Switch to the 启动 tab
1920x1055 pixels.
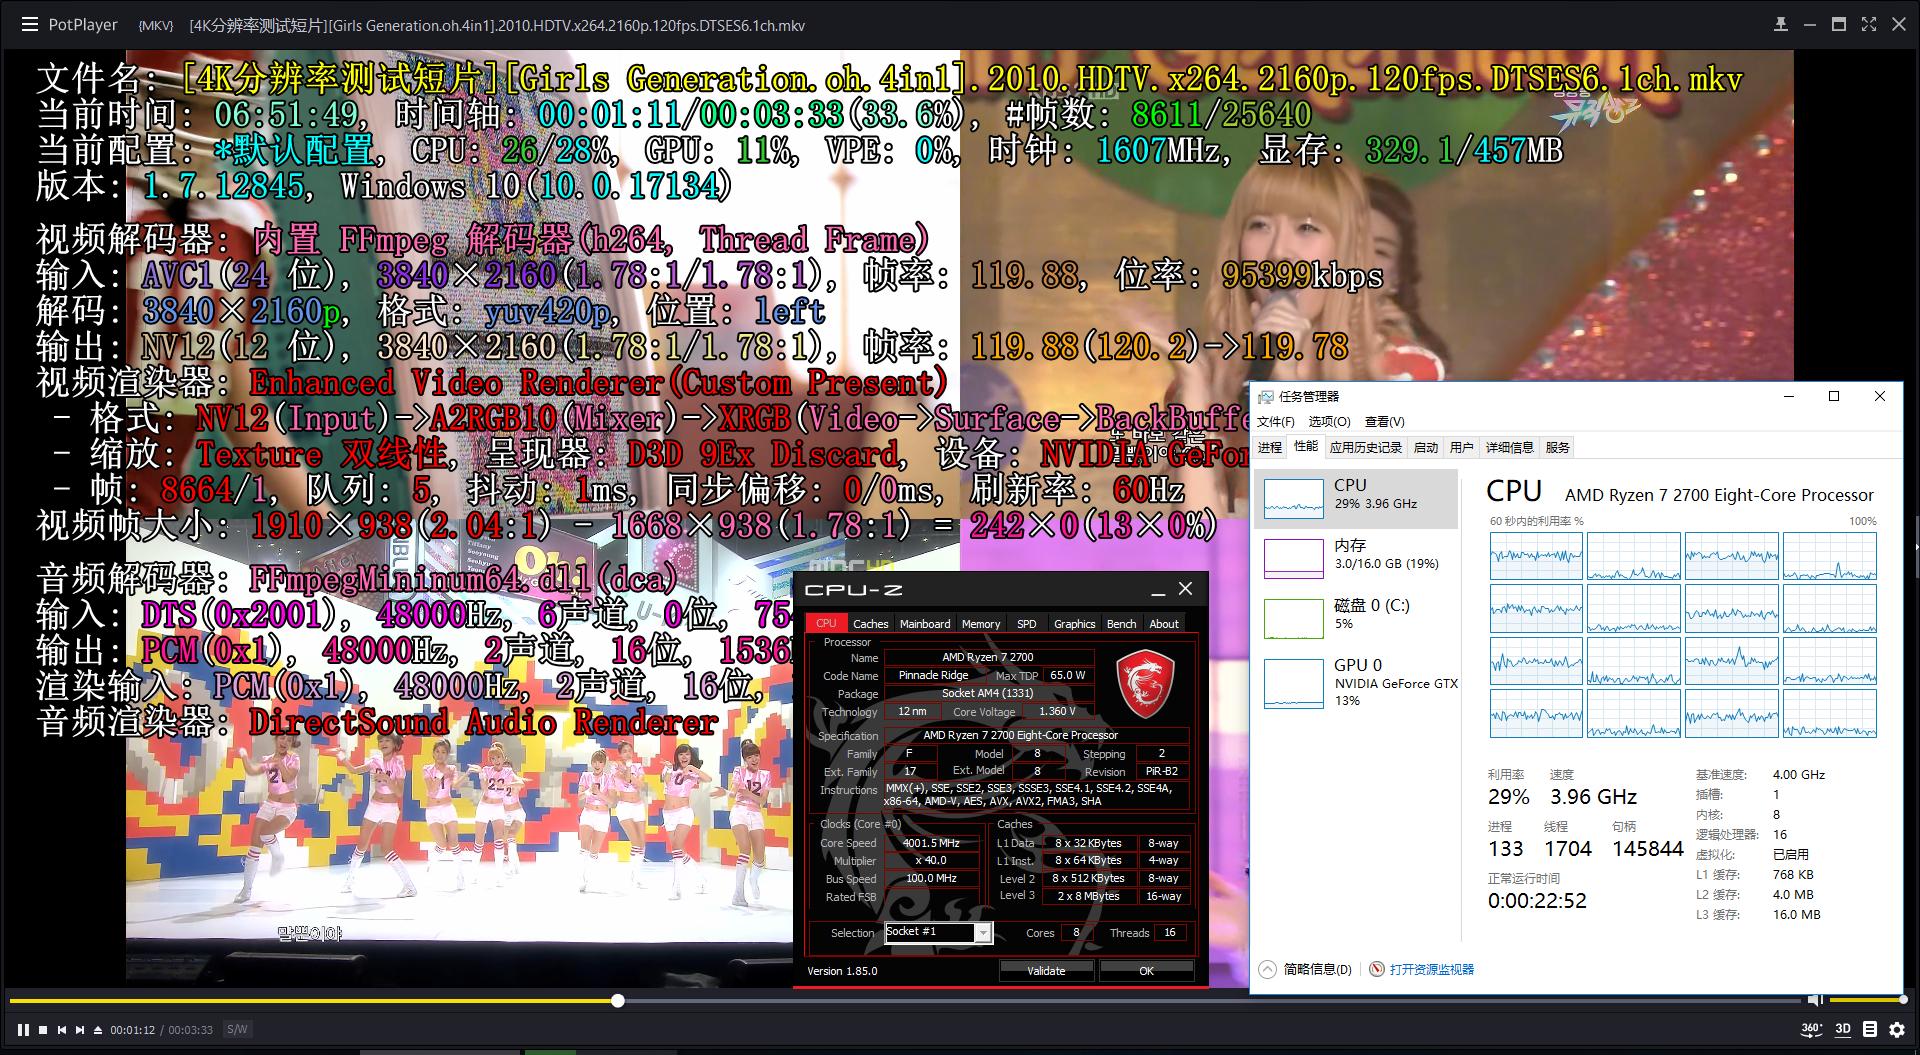click(x=1426, y=447)
